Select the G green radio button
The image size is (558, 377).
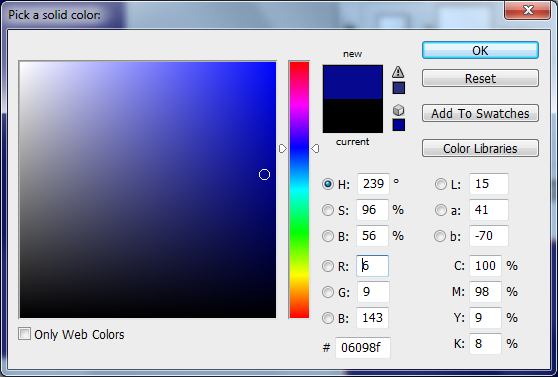327,292
